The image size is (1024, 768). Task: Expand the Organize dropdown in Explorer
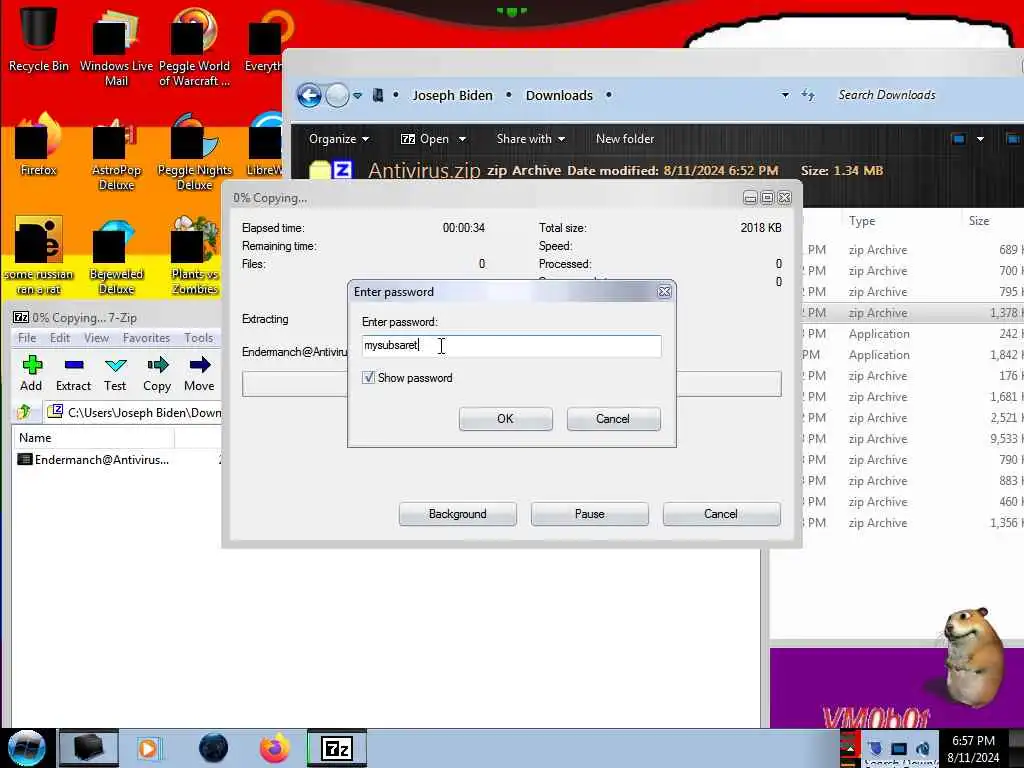point(339,138)
